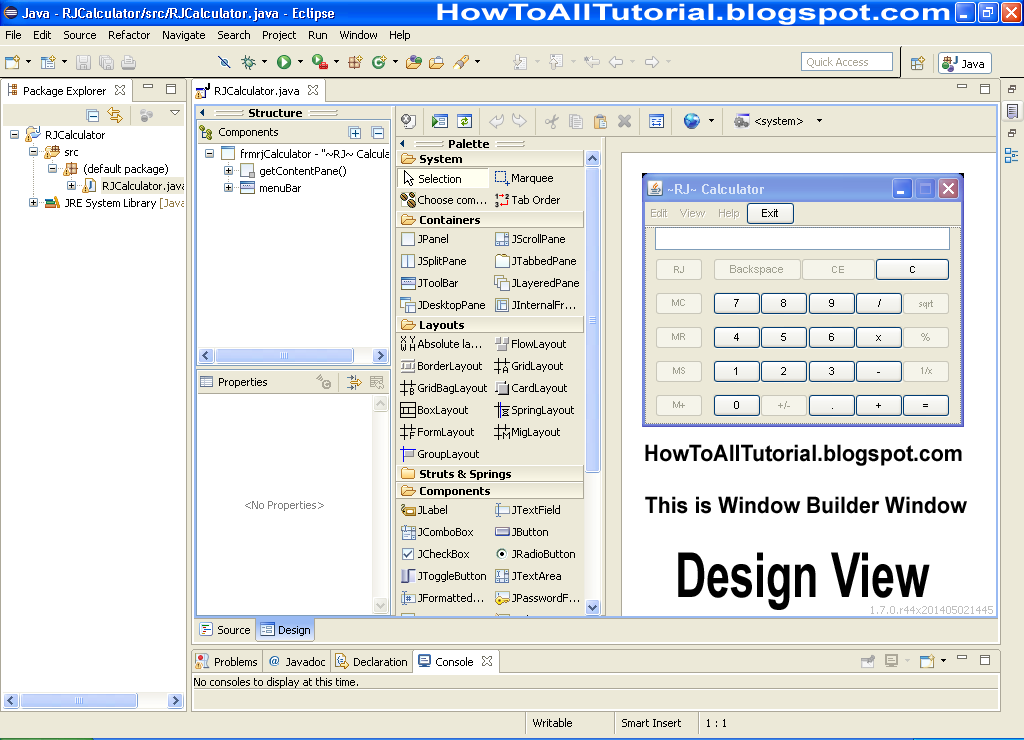This screenshot has width=1024, height=740.
Task: Click the Run toolbar icon
Action: coord(283,62)
